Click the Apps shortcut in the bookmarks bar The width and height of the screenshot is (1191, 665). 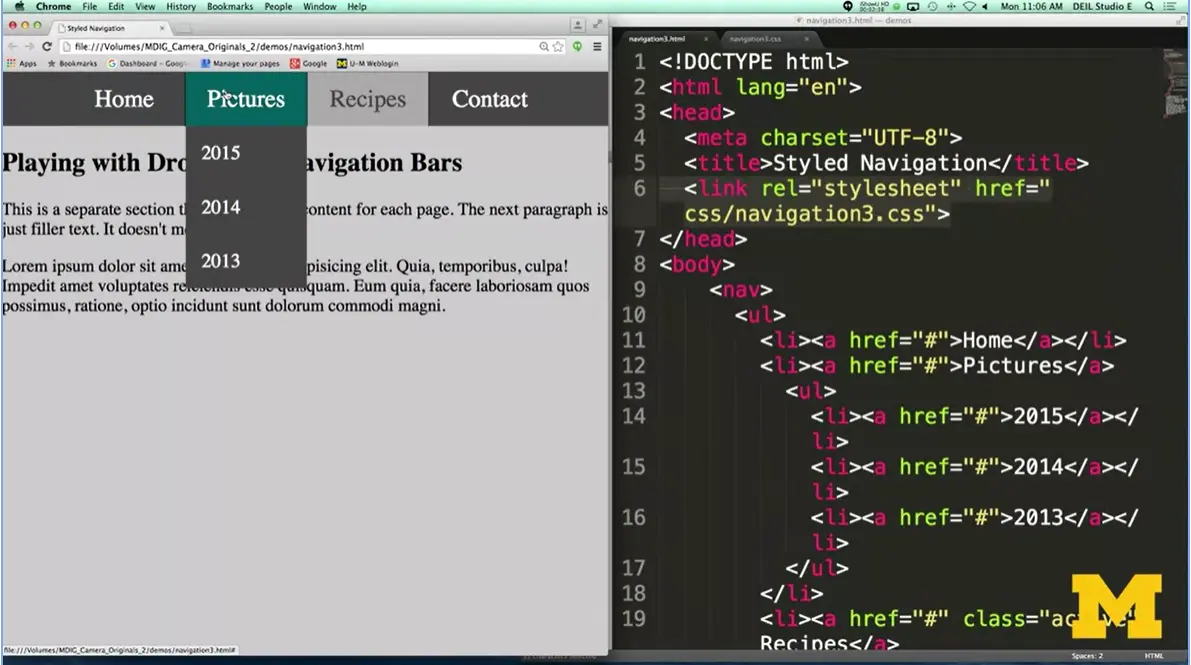[27, 63]
